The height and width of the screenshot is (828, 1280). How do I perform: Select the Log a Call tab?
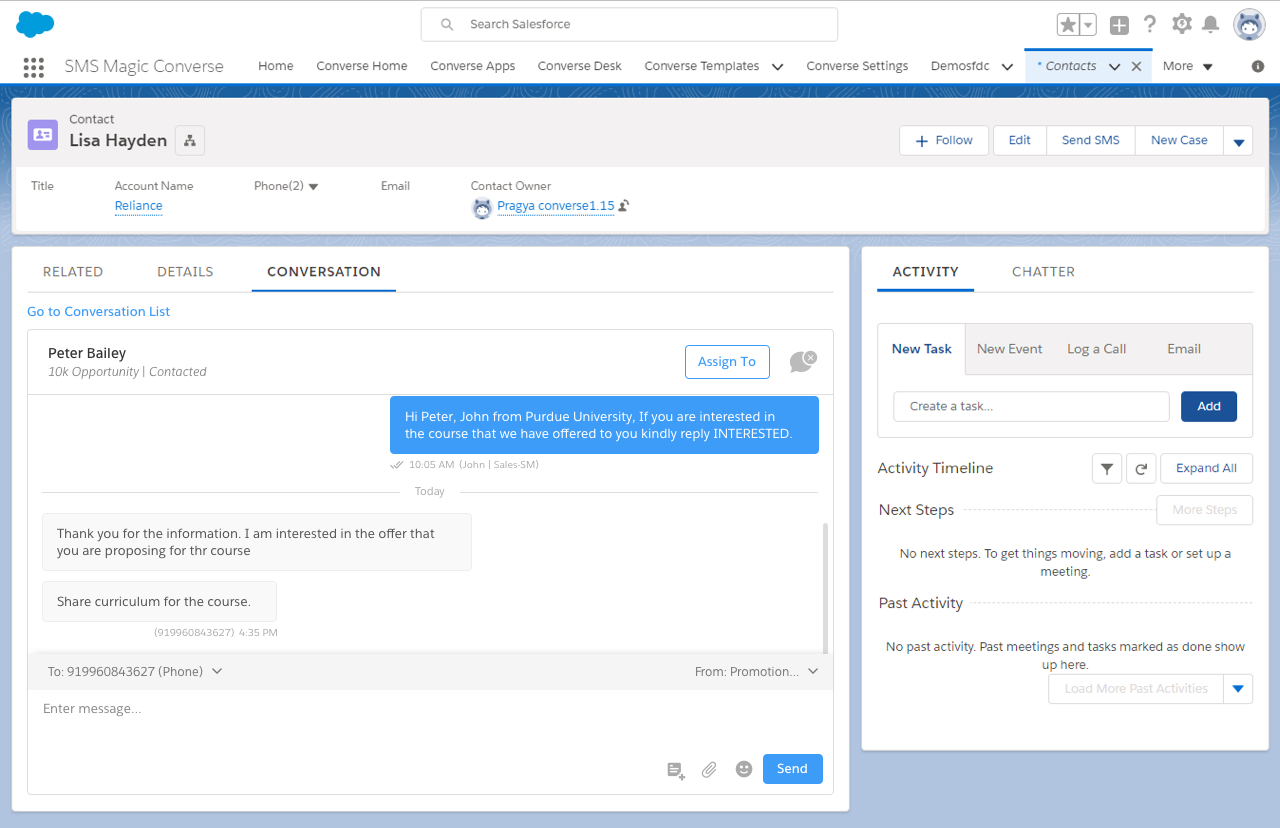[x=1096, y=349]
